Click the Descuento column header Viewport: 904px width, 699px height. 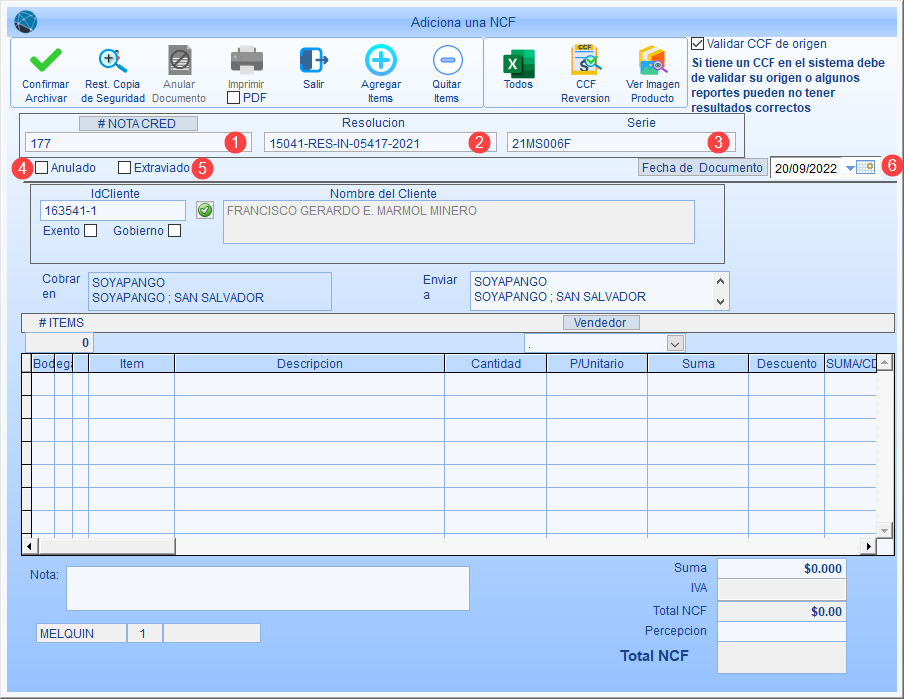pos(786,363)
